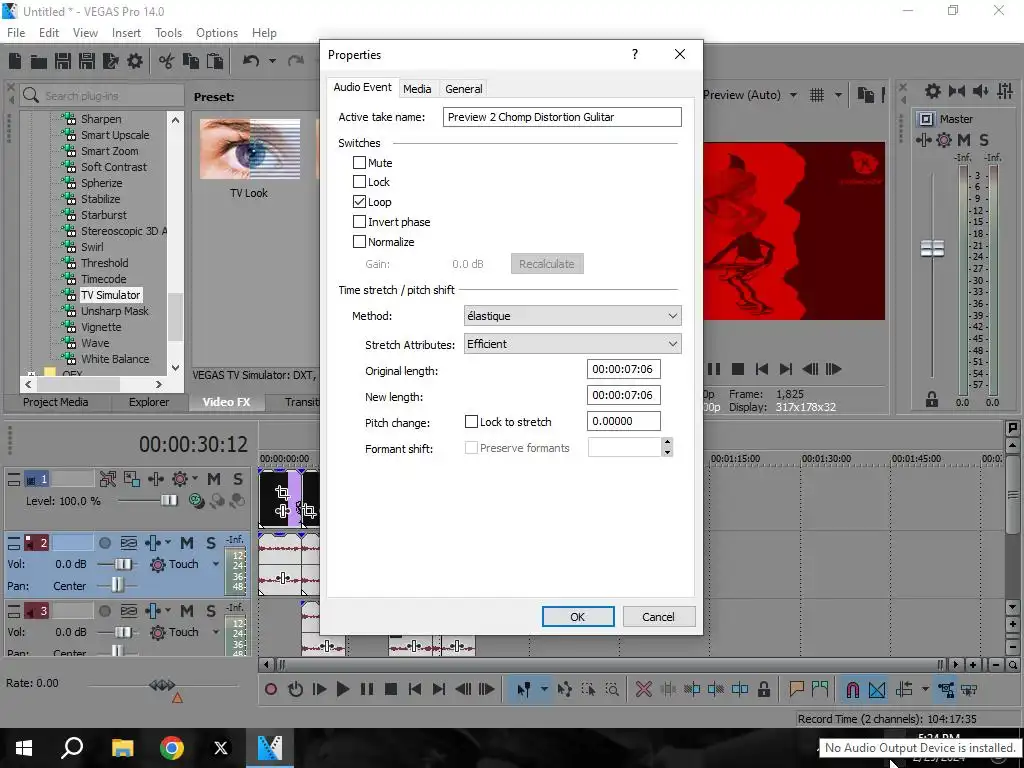Click Cancel in Properties dialog
The height and width of the screenshot is (768, 1024).
tap(658, 616)
